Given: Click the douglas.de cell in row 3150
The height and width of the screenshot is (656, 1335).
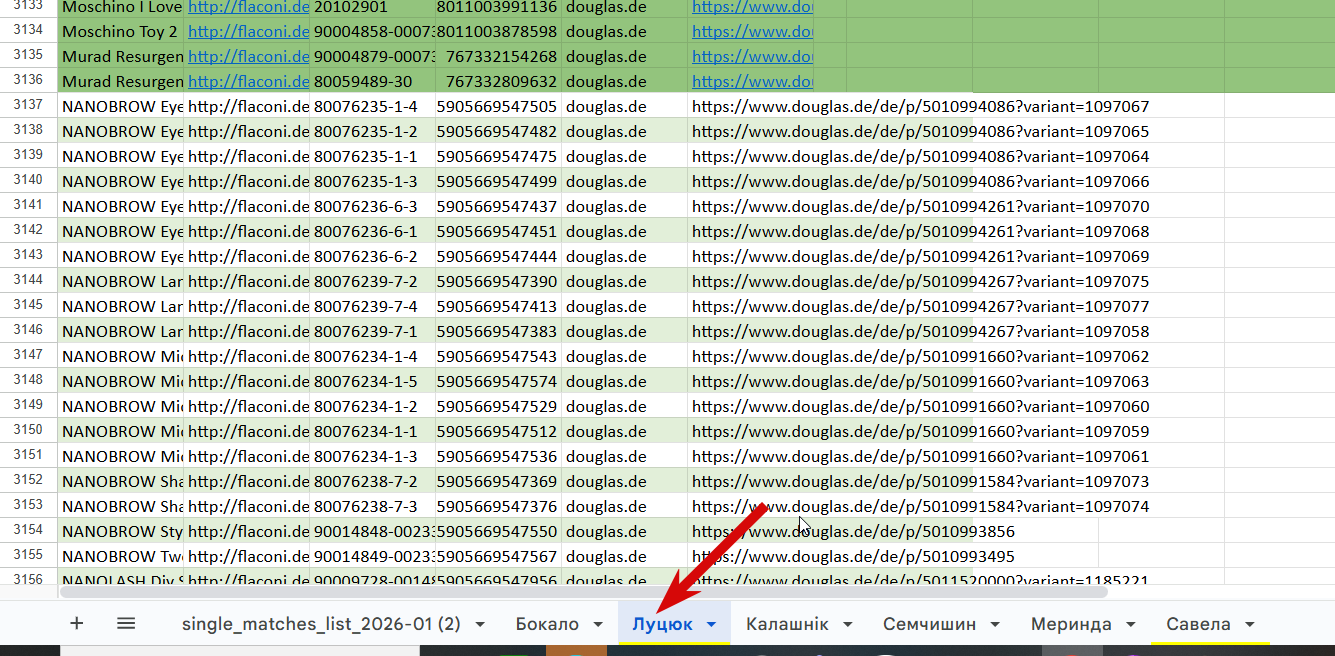Looking at the screenshot, I should [625, 431].
